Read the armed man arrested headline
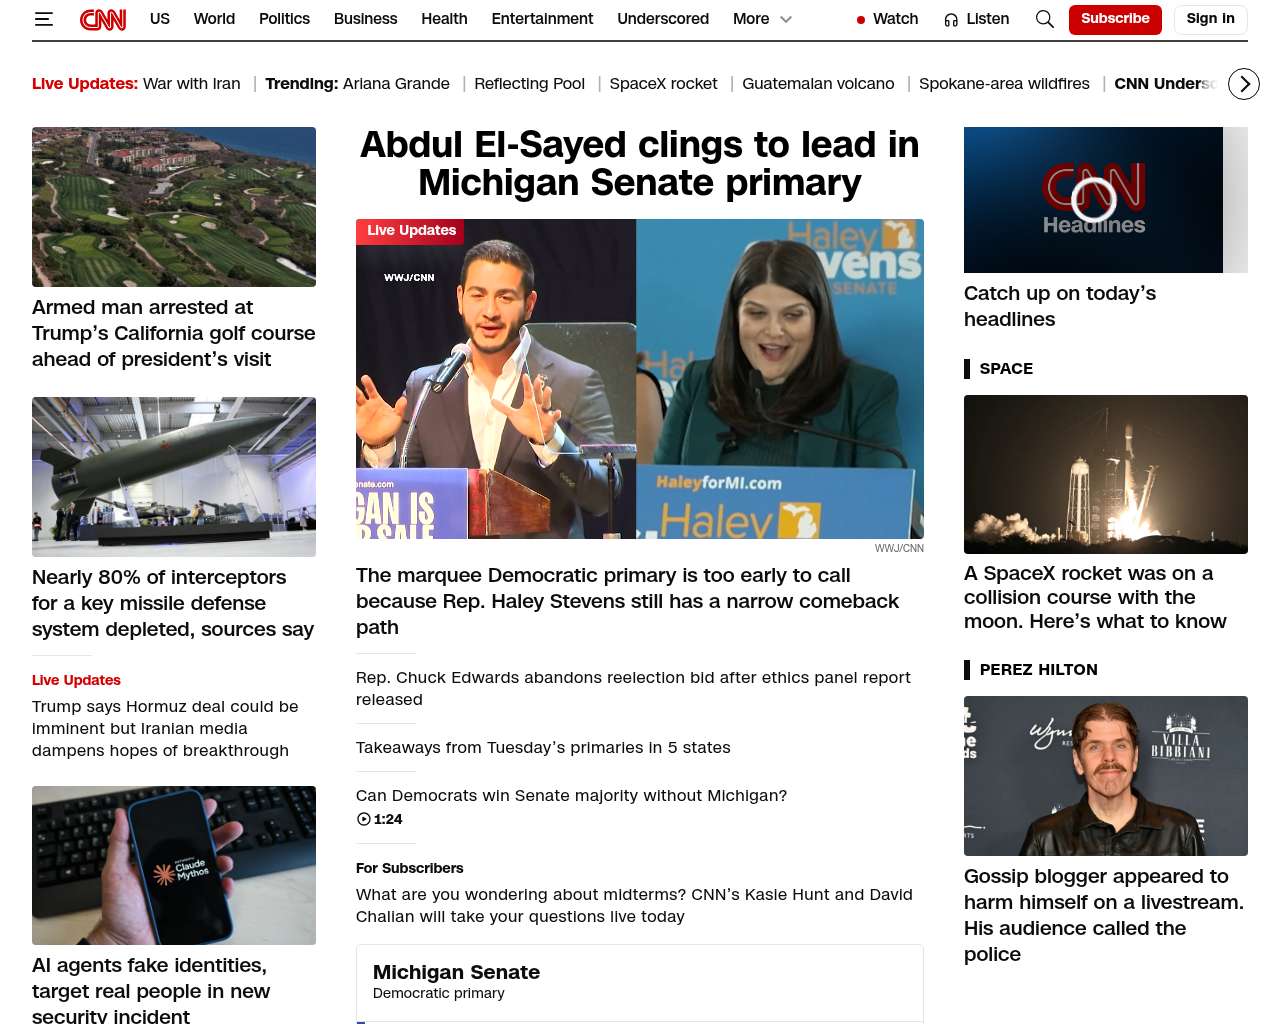This screenshot has height=1024, width=1280. [x=174, y=333]
